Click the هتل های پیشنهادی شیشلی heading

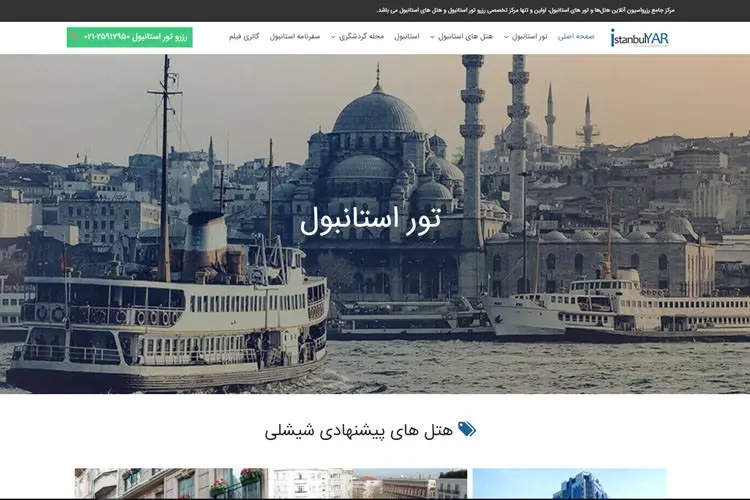[x=359, y=431]
